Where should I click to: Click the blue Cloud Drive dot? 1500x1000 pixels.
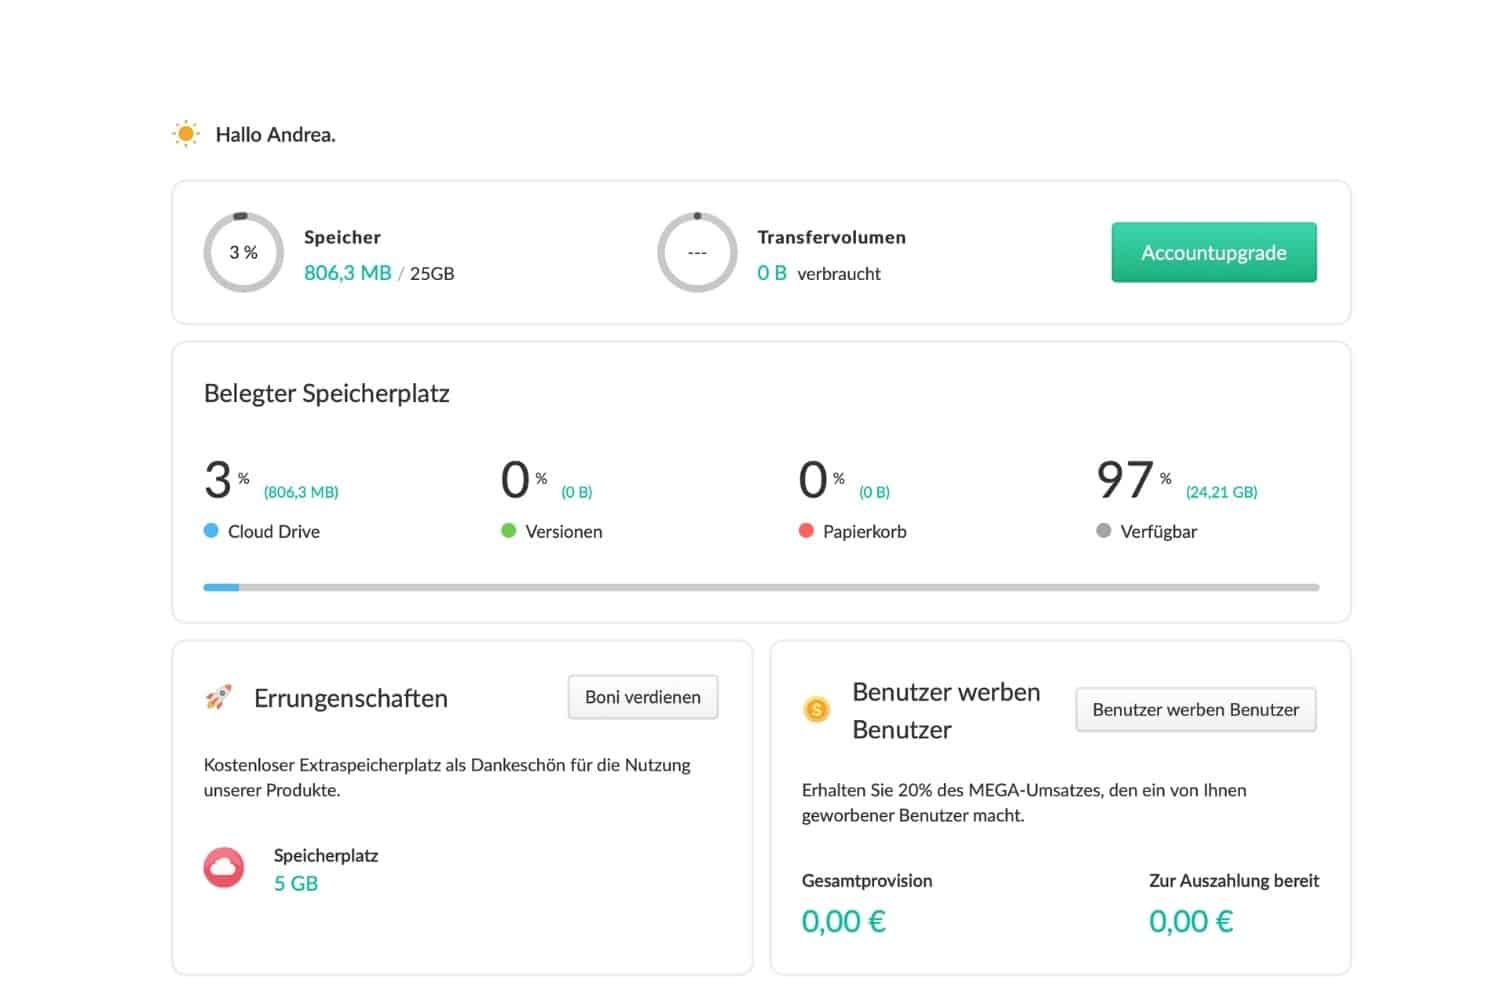pyautogui.click(x=211, y=531)
